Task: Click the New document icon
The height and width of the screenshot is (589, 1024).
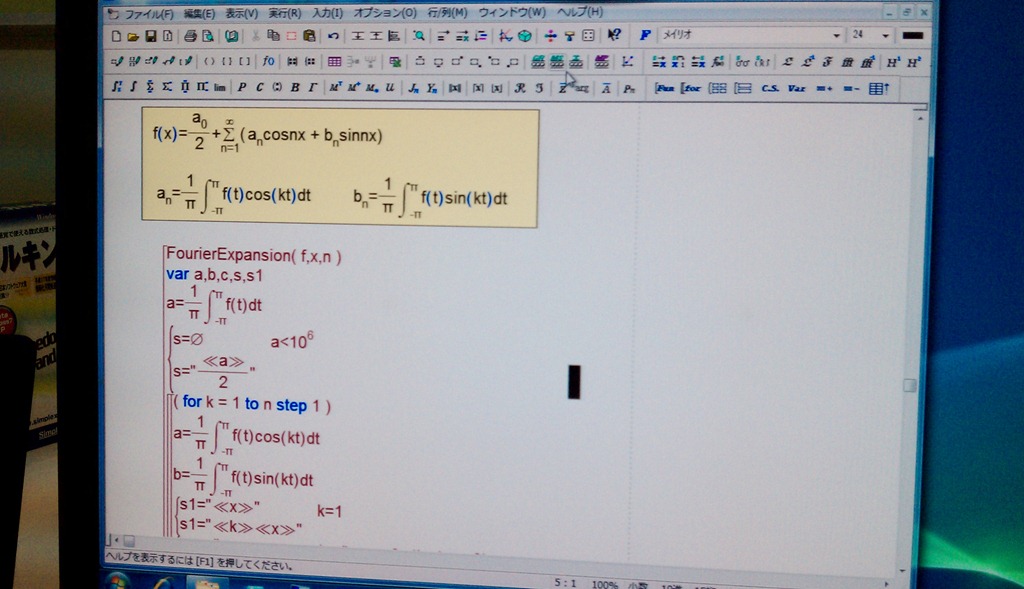Action: (117, 36)
